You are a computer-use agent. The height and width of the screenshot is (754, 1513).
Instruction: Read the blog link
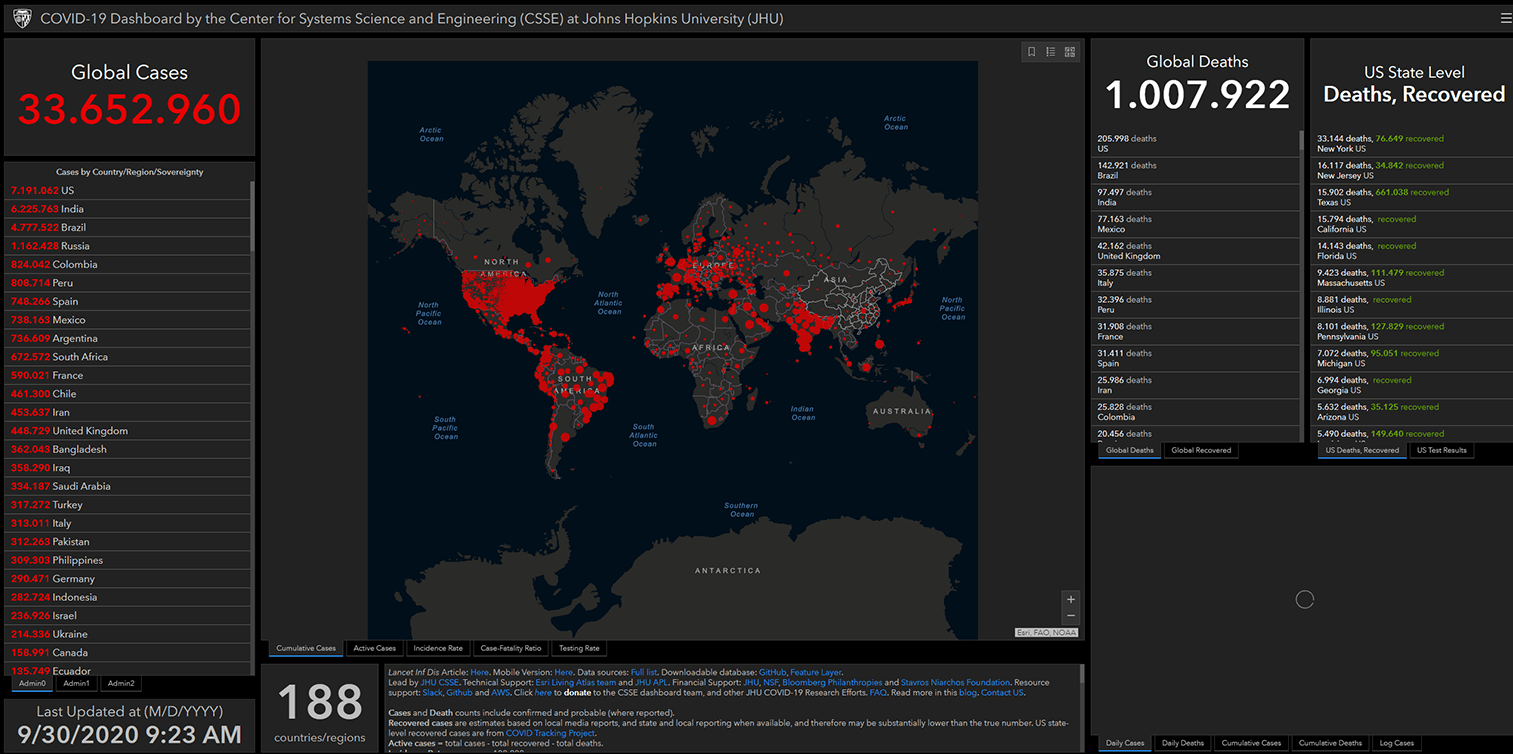tap(967, 692)
